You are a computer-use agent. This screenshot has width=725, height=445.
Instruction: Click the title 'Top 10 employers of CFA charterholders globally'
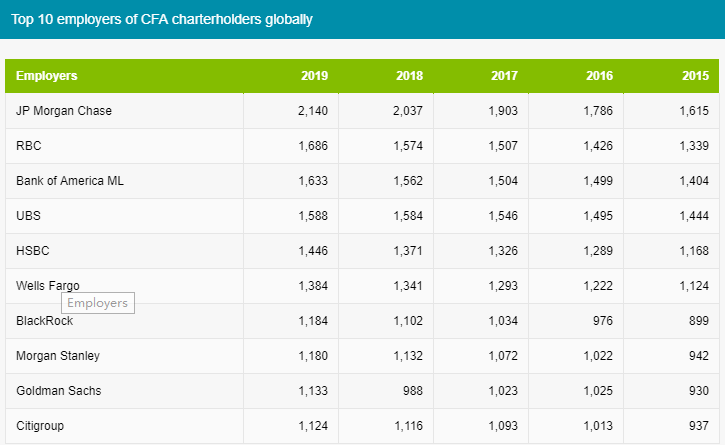click(x=162, y=19)
